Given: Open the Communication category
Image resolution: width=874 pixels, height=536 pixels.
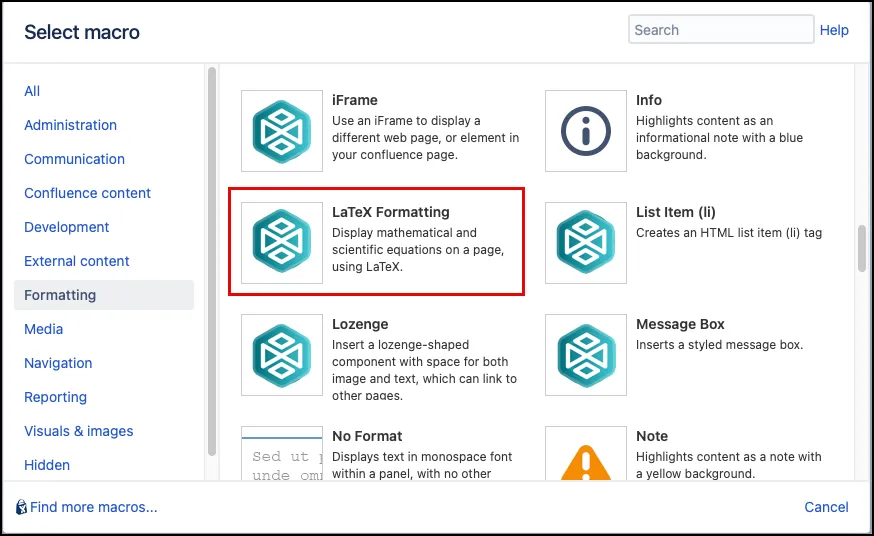Looking at the screenshot, I should (x=74, y=159).
